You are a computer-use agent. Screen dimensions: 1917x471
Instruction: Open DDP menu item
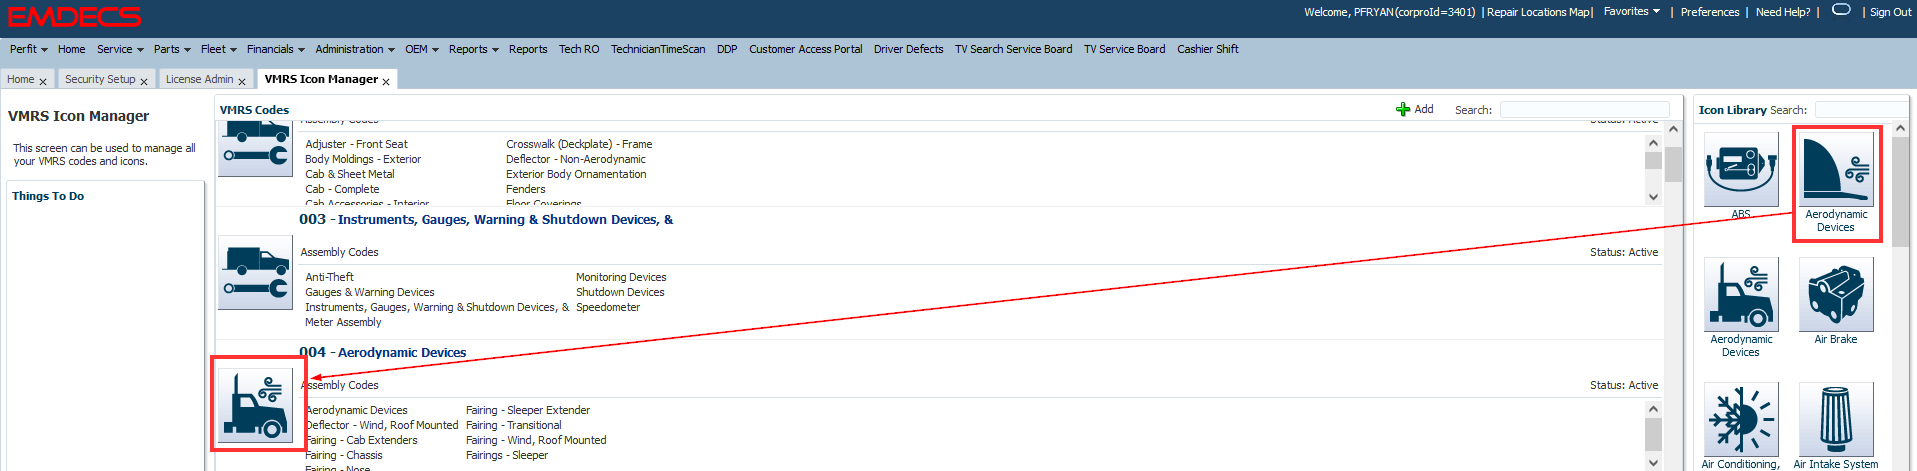[x=727, y=49]
